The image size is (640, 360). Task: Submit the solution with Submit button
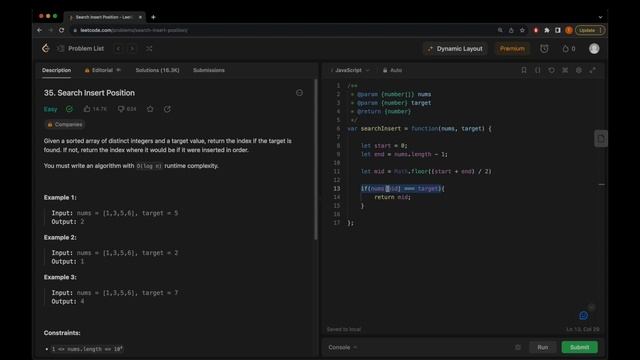(579, 347)
